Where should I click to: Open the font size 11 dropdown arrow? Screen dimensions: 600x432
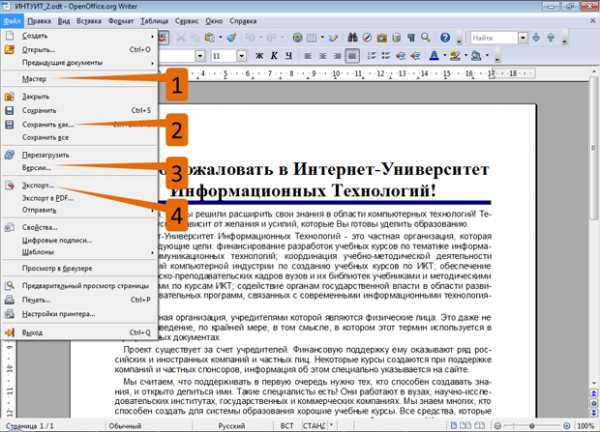(x=241, y=56)
